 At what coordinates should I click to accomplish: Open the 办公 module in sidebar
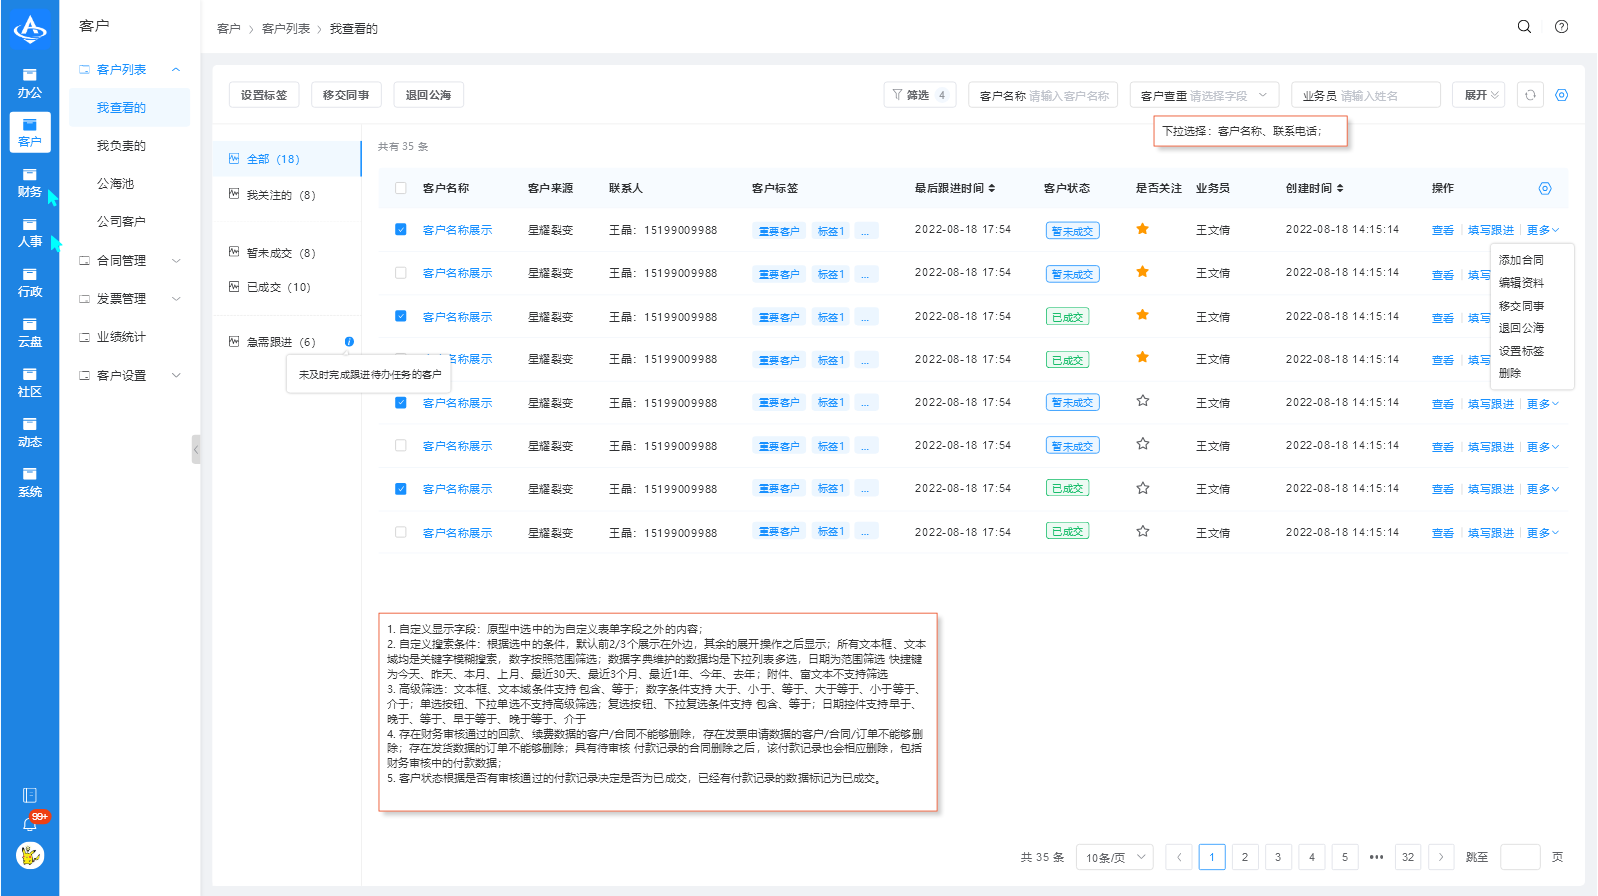[30, 83]
